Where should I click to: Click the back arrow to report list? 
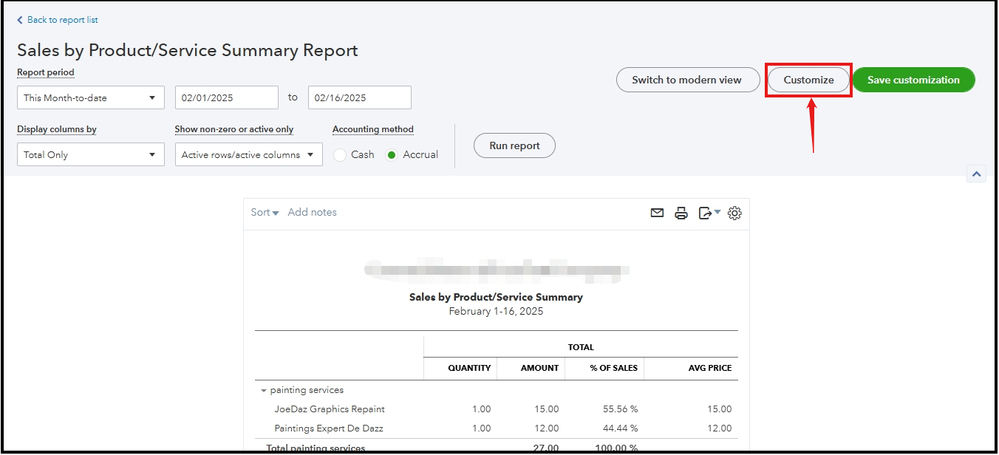click(x=21, y=20)
